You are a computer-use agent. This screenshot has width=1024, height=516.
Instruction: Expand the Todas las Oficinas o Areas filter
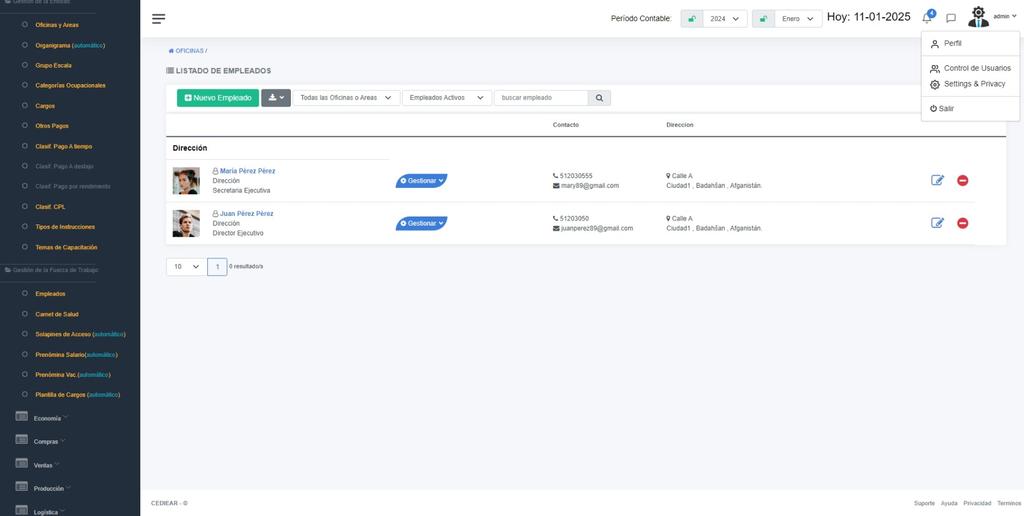pyautogui.click(x=346, y=98)
